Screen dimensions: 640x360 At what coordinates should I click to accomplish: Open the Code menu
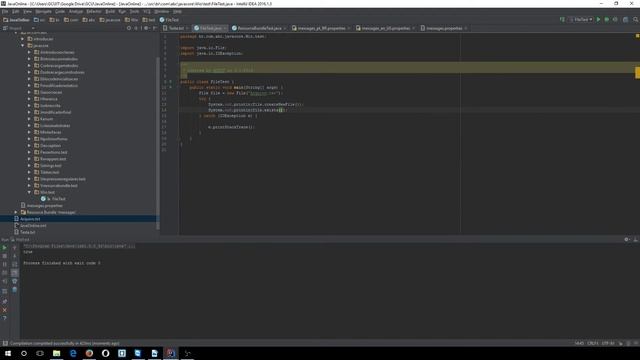coord(60,11)
